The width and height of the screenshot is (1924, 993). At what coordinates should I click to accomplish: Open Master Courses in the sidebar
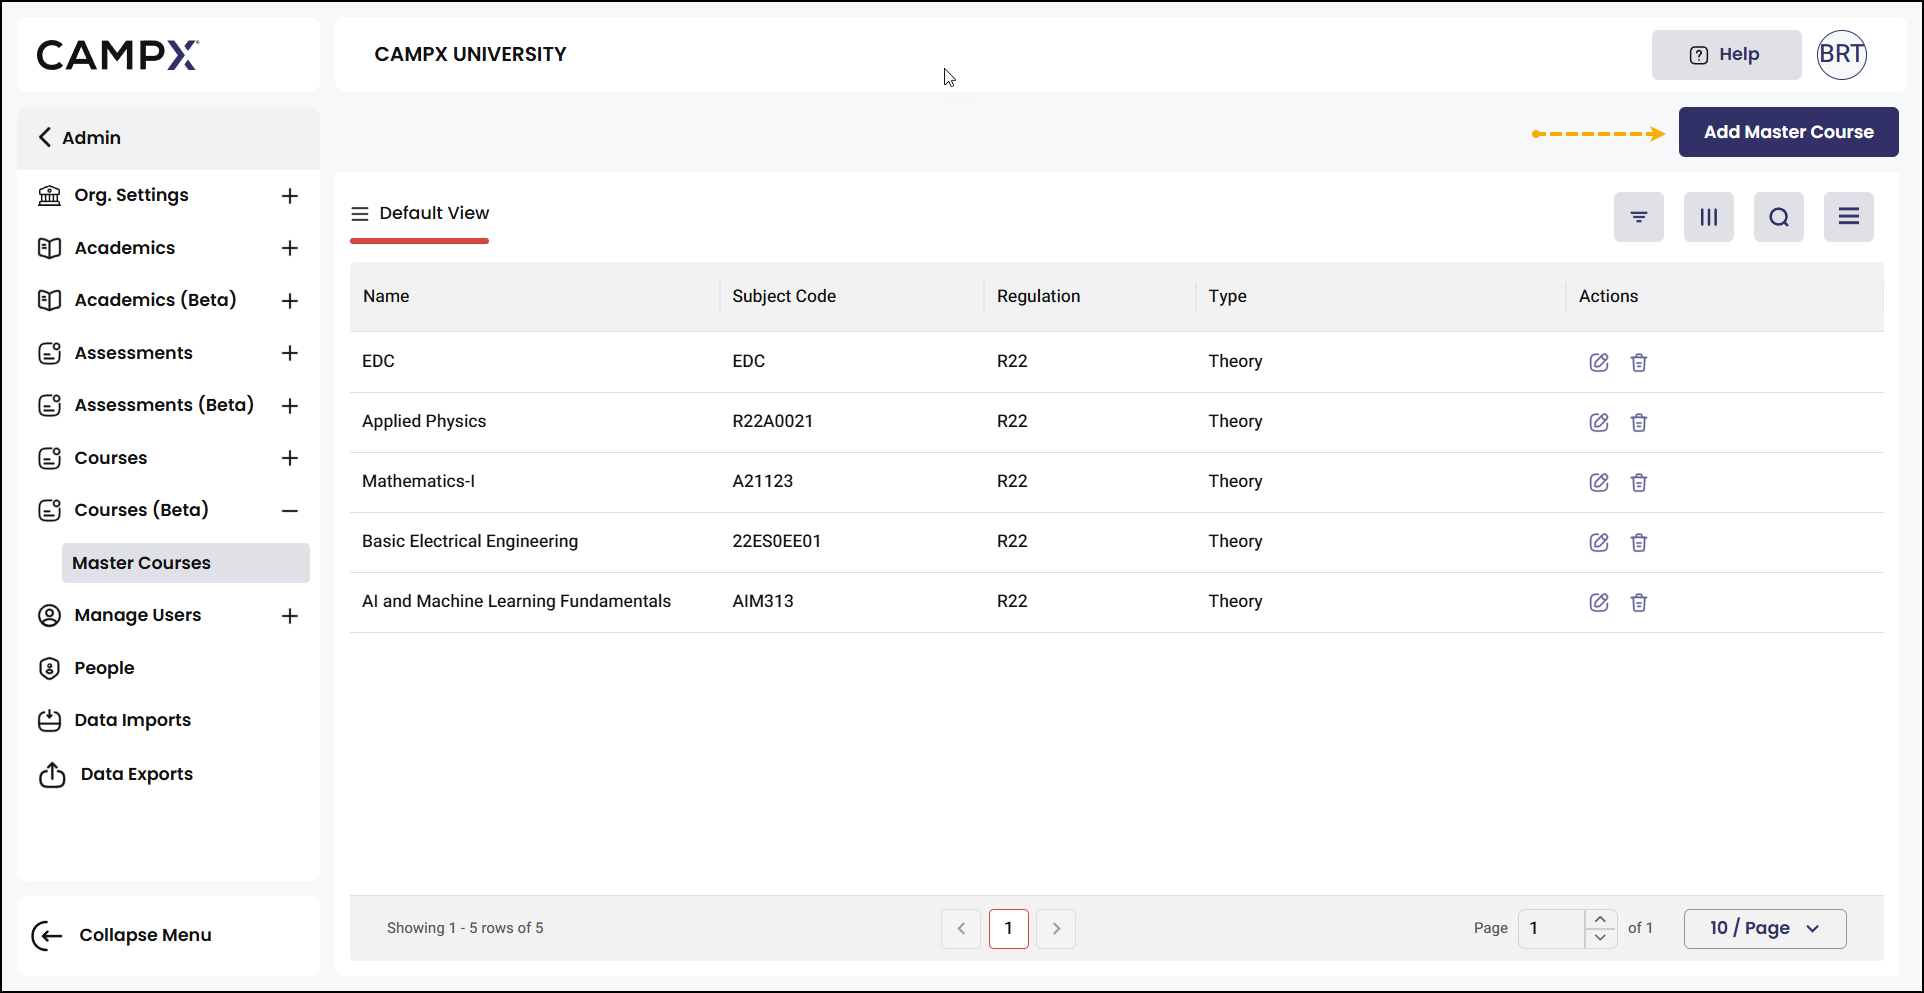pos(186,563)
